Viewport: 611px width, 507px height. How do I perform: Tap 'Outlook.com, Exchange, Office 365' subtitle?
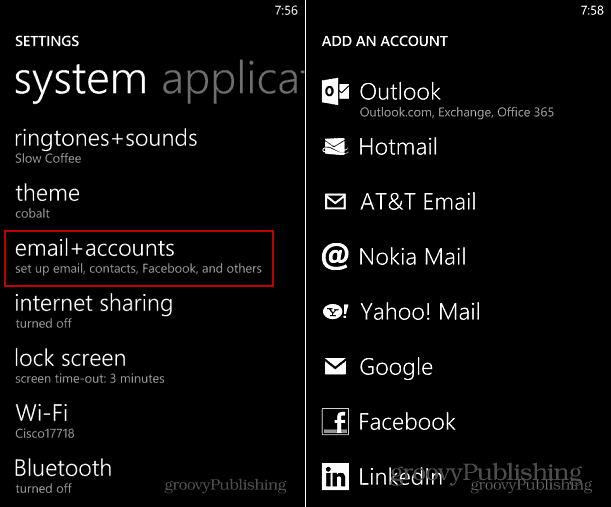457,112
